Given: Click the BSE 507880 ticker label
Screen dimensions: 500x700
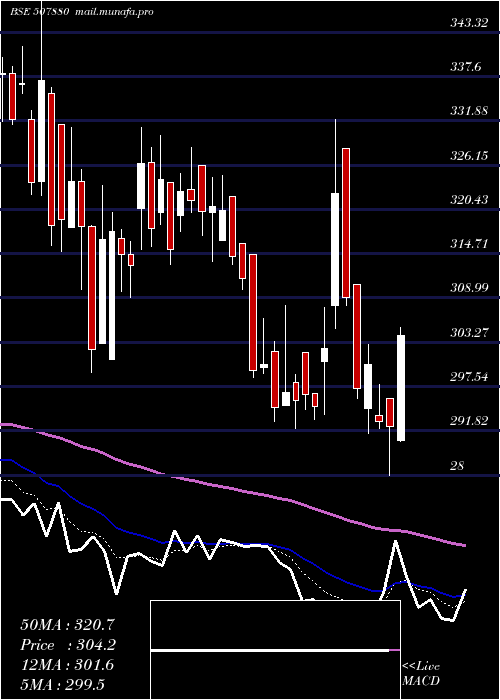Looking at the screenshot, I should [40, 12].
